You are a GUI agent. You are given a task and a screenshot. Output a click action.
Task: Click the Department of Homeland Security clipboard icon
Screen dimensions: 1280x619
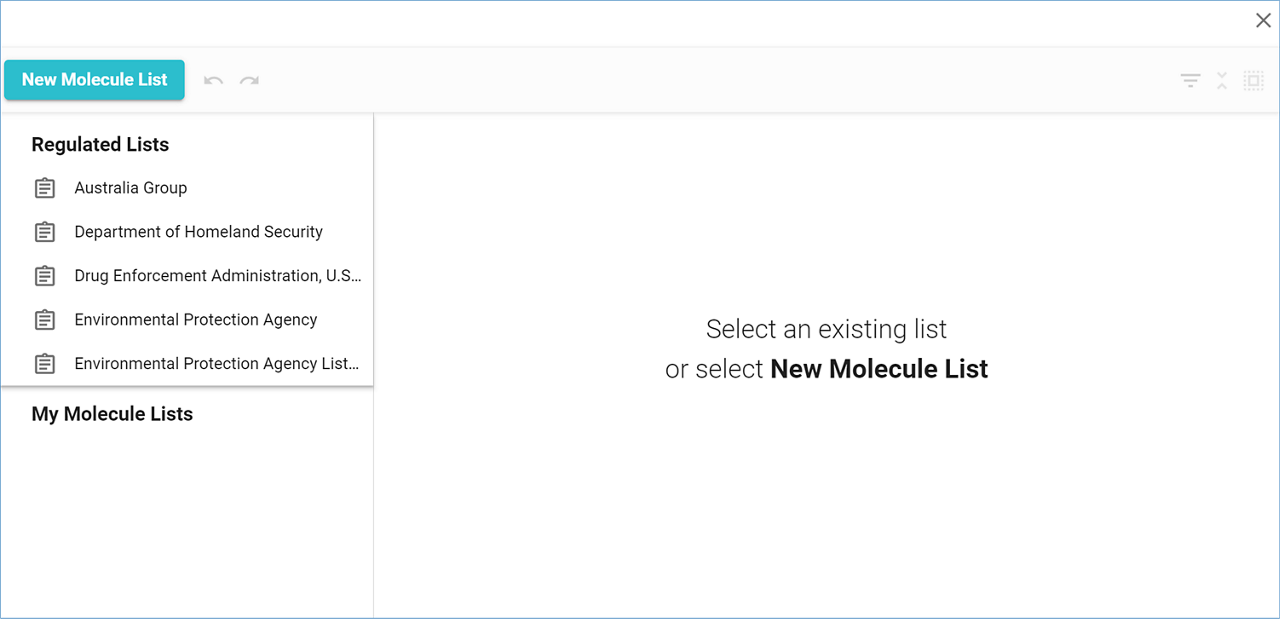[45, 232]
